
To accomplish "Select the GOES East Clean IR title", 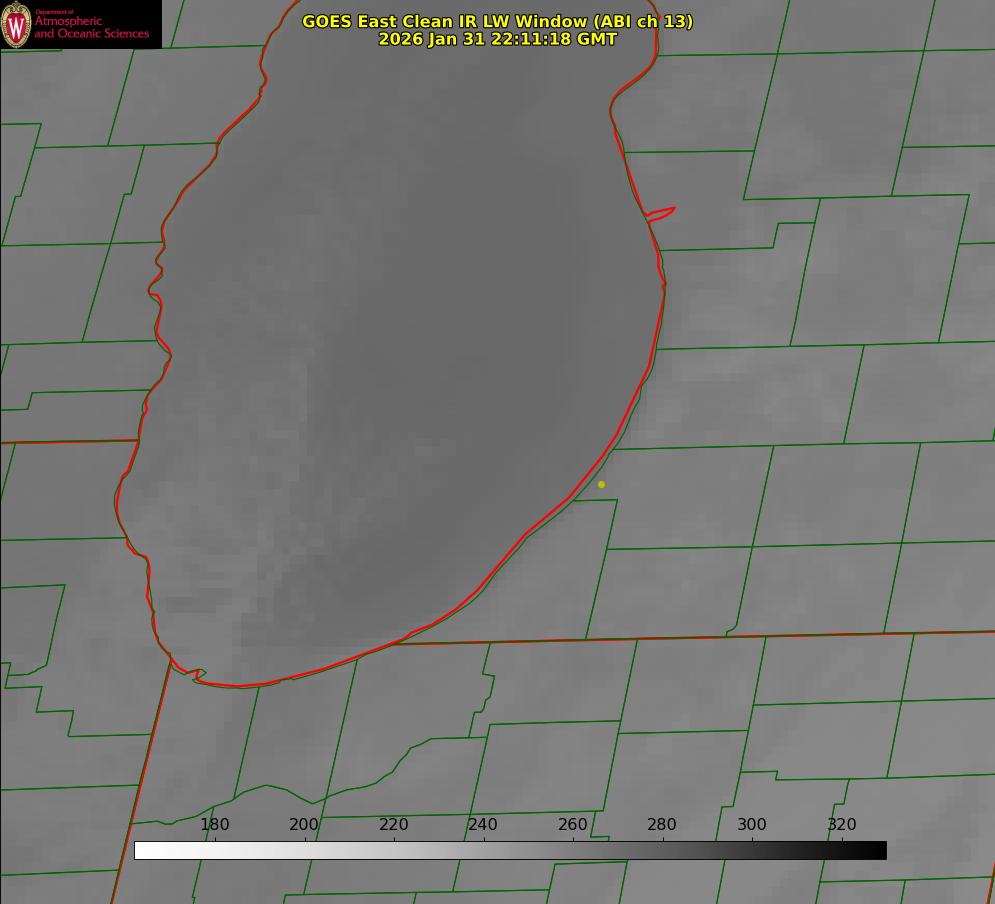I will point(498,21).
